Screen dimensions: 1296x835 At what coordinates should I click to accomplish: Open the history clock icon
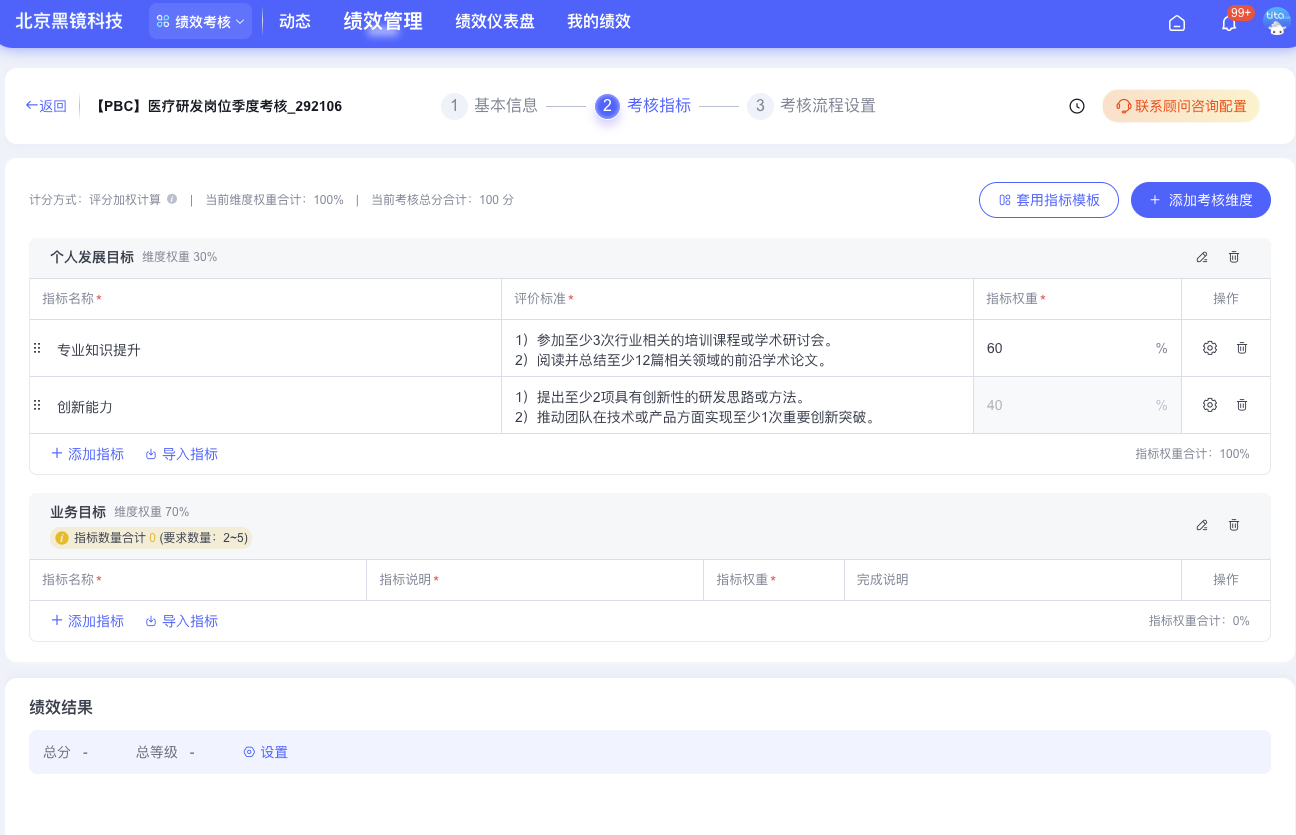[x=1077, y=106]
